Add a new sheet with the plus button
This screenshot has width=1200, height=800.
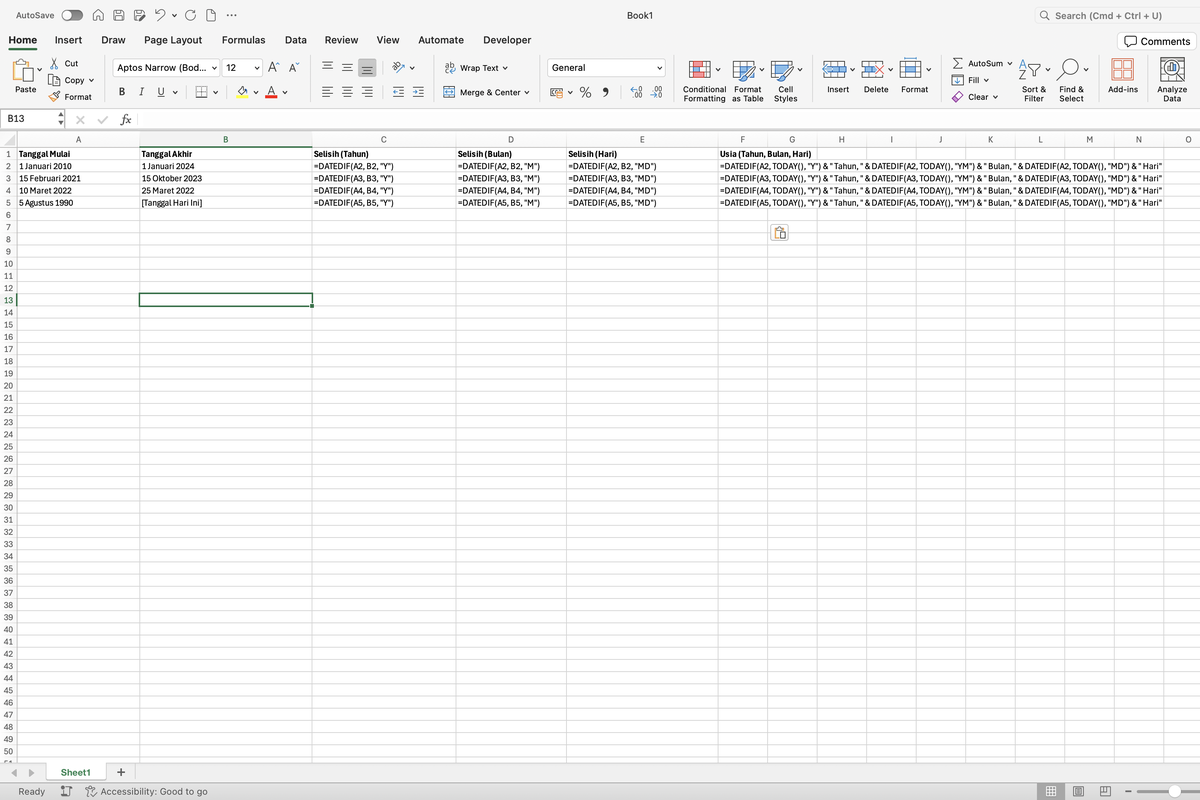coord(120,771)
